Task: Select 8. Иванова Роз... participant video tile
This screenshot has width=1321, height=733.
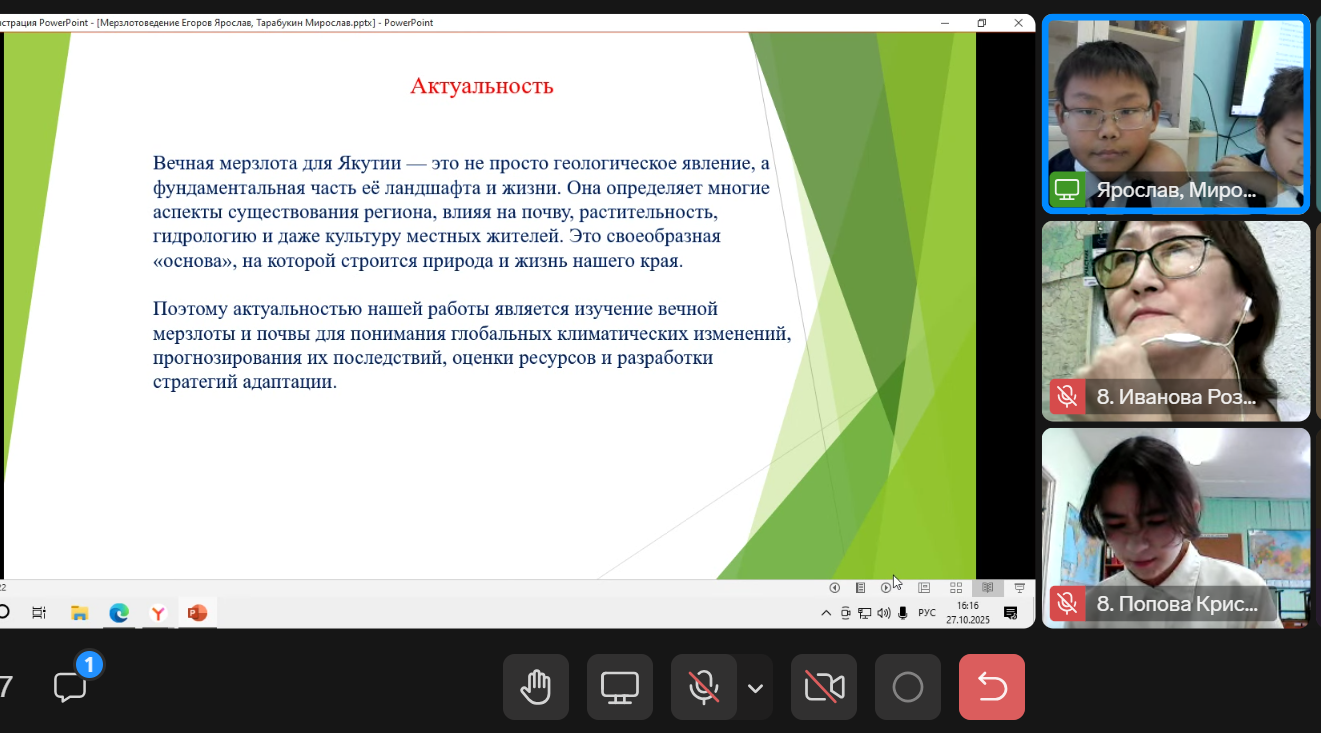Action: [x=1175, y=320]
